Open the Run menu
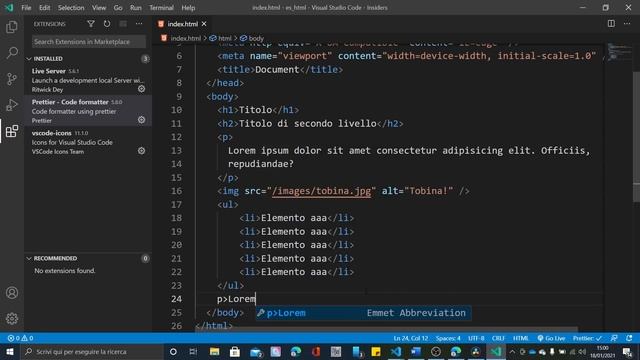This screenshot has height=360, width=640. 136,8
